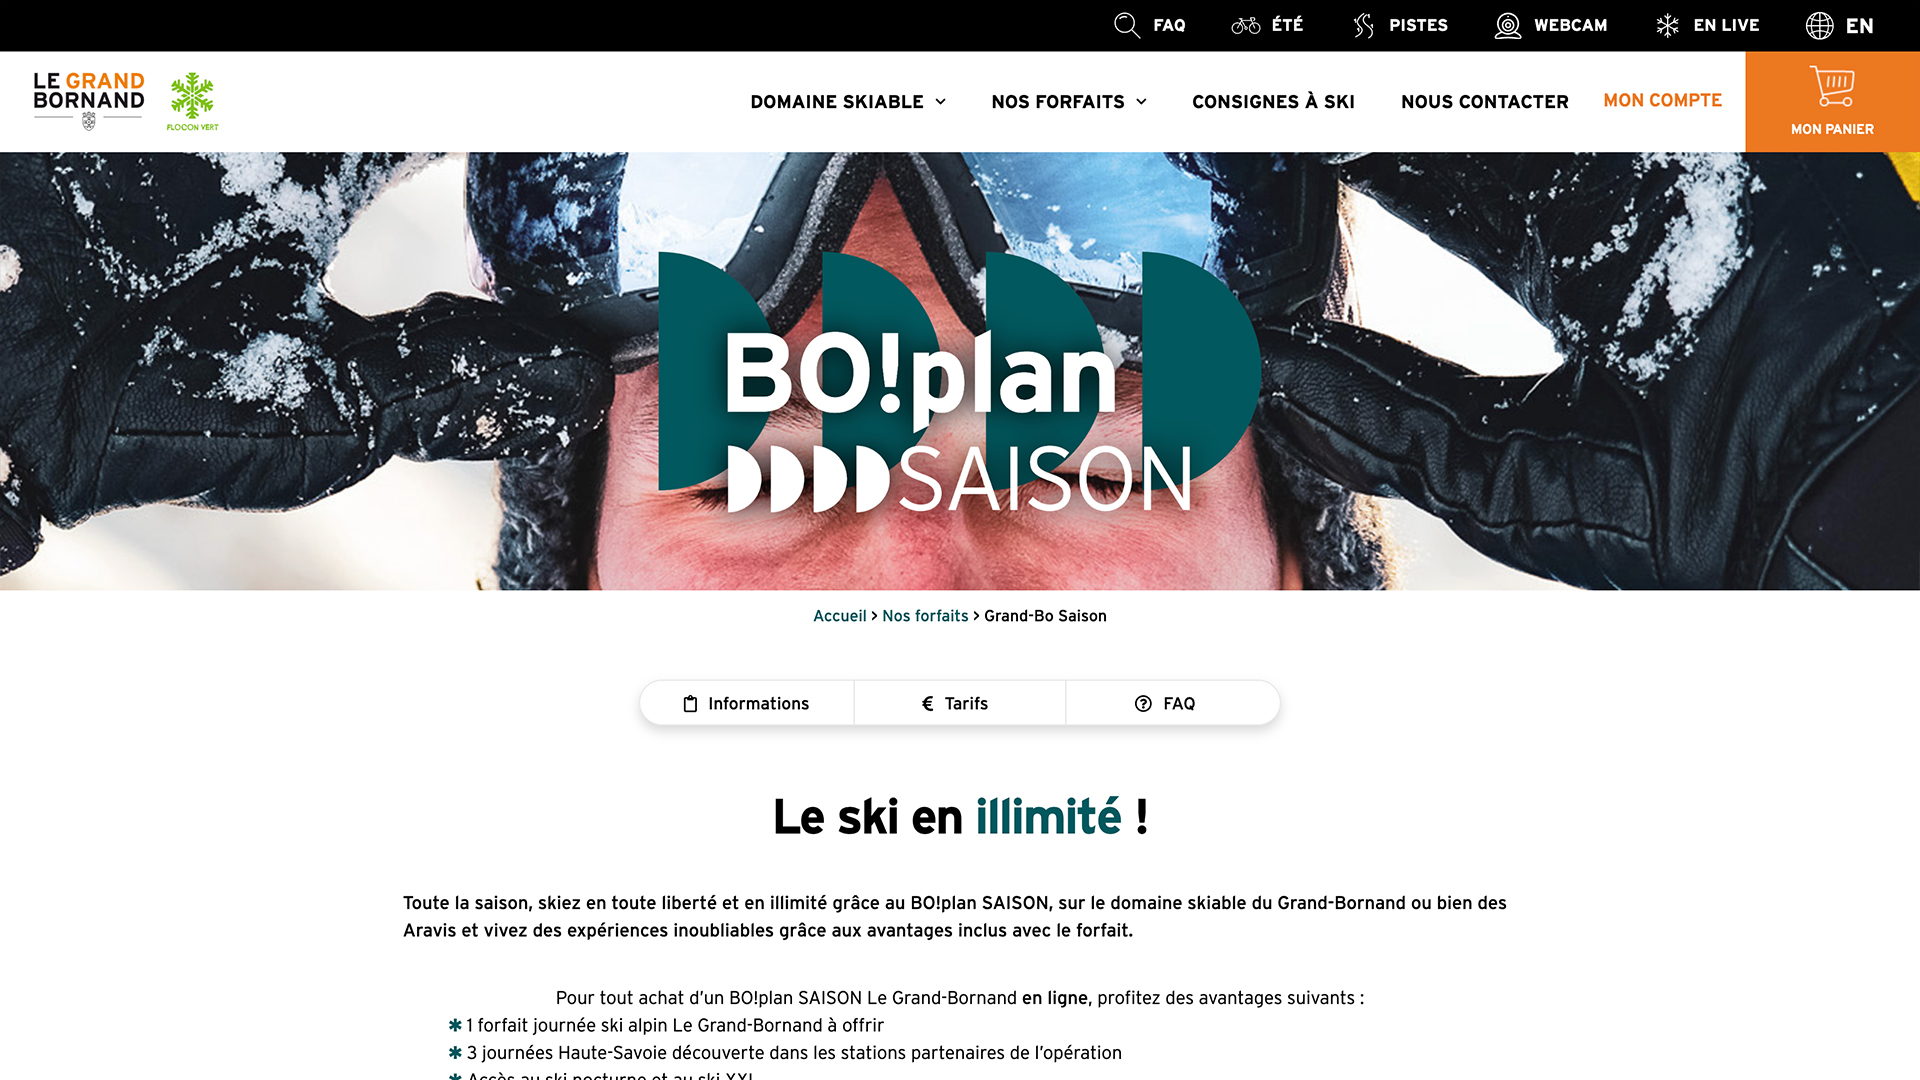This screenshot has width=1920, height=1080.
Task: Expand the Nos Forfaits dropdown chevron
Action: point(1142,102)
